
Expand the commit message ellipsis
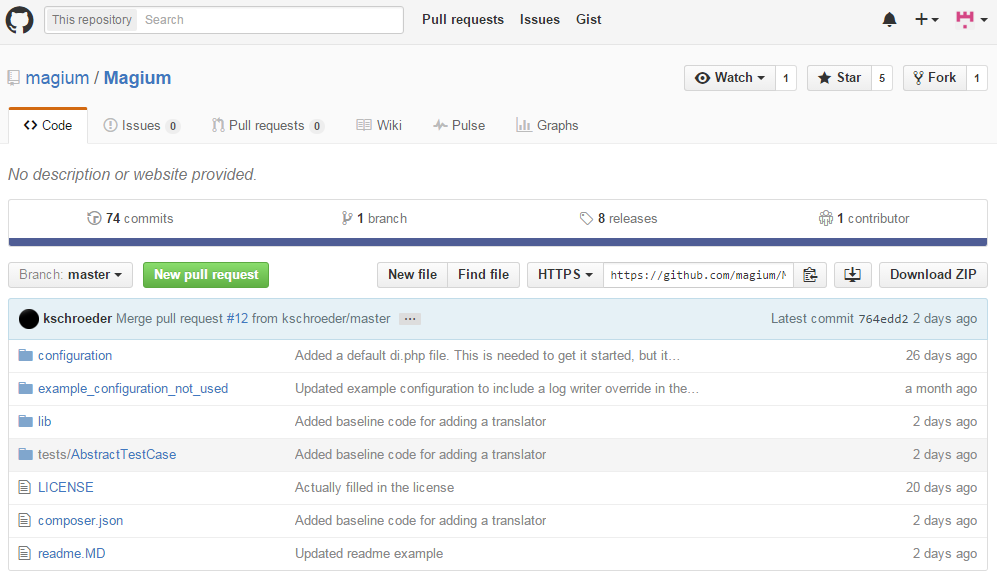point(410,319)
